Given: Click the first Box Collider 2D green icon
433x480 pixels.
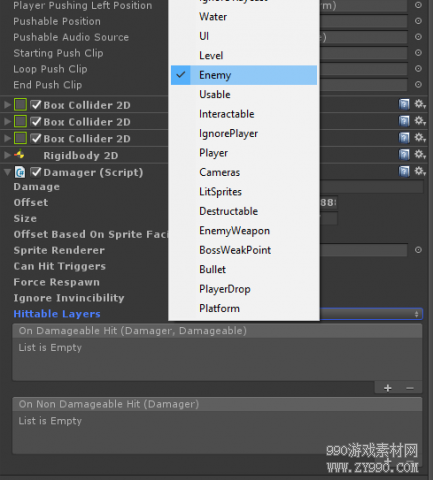Looking at the screenshot, I should 20,105.
